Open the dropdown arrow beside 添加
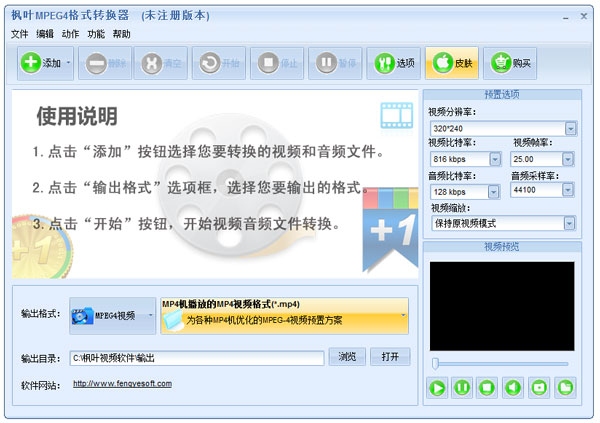Image resolution: width=600 pixels, height=423 pixels. 68,62
